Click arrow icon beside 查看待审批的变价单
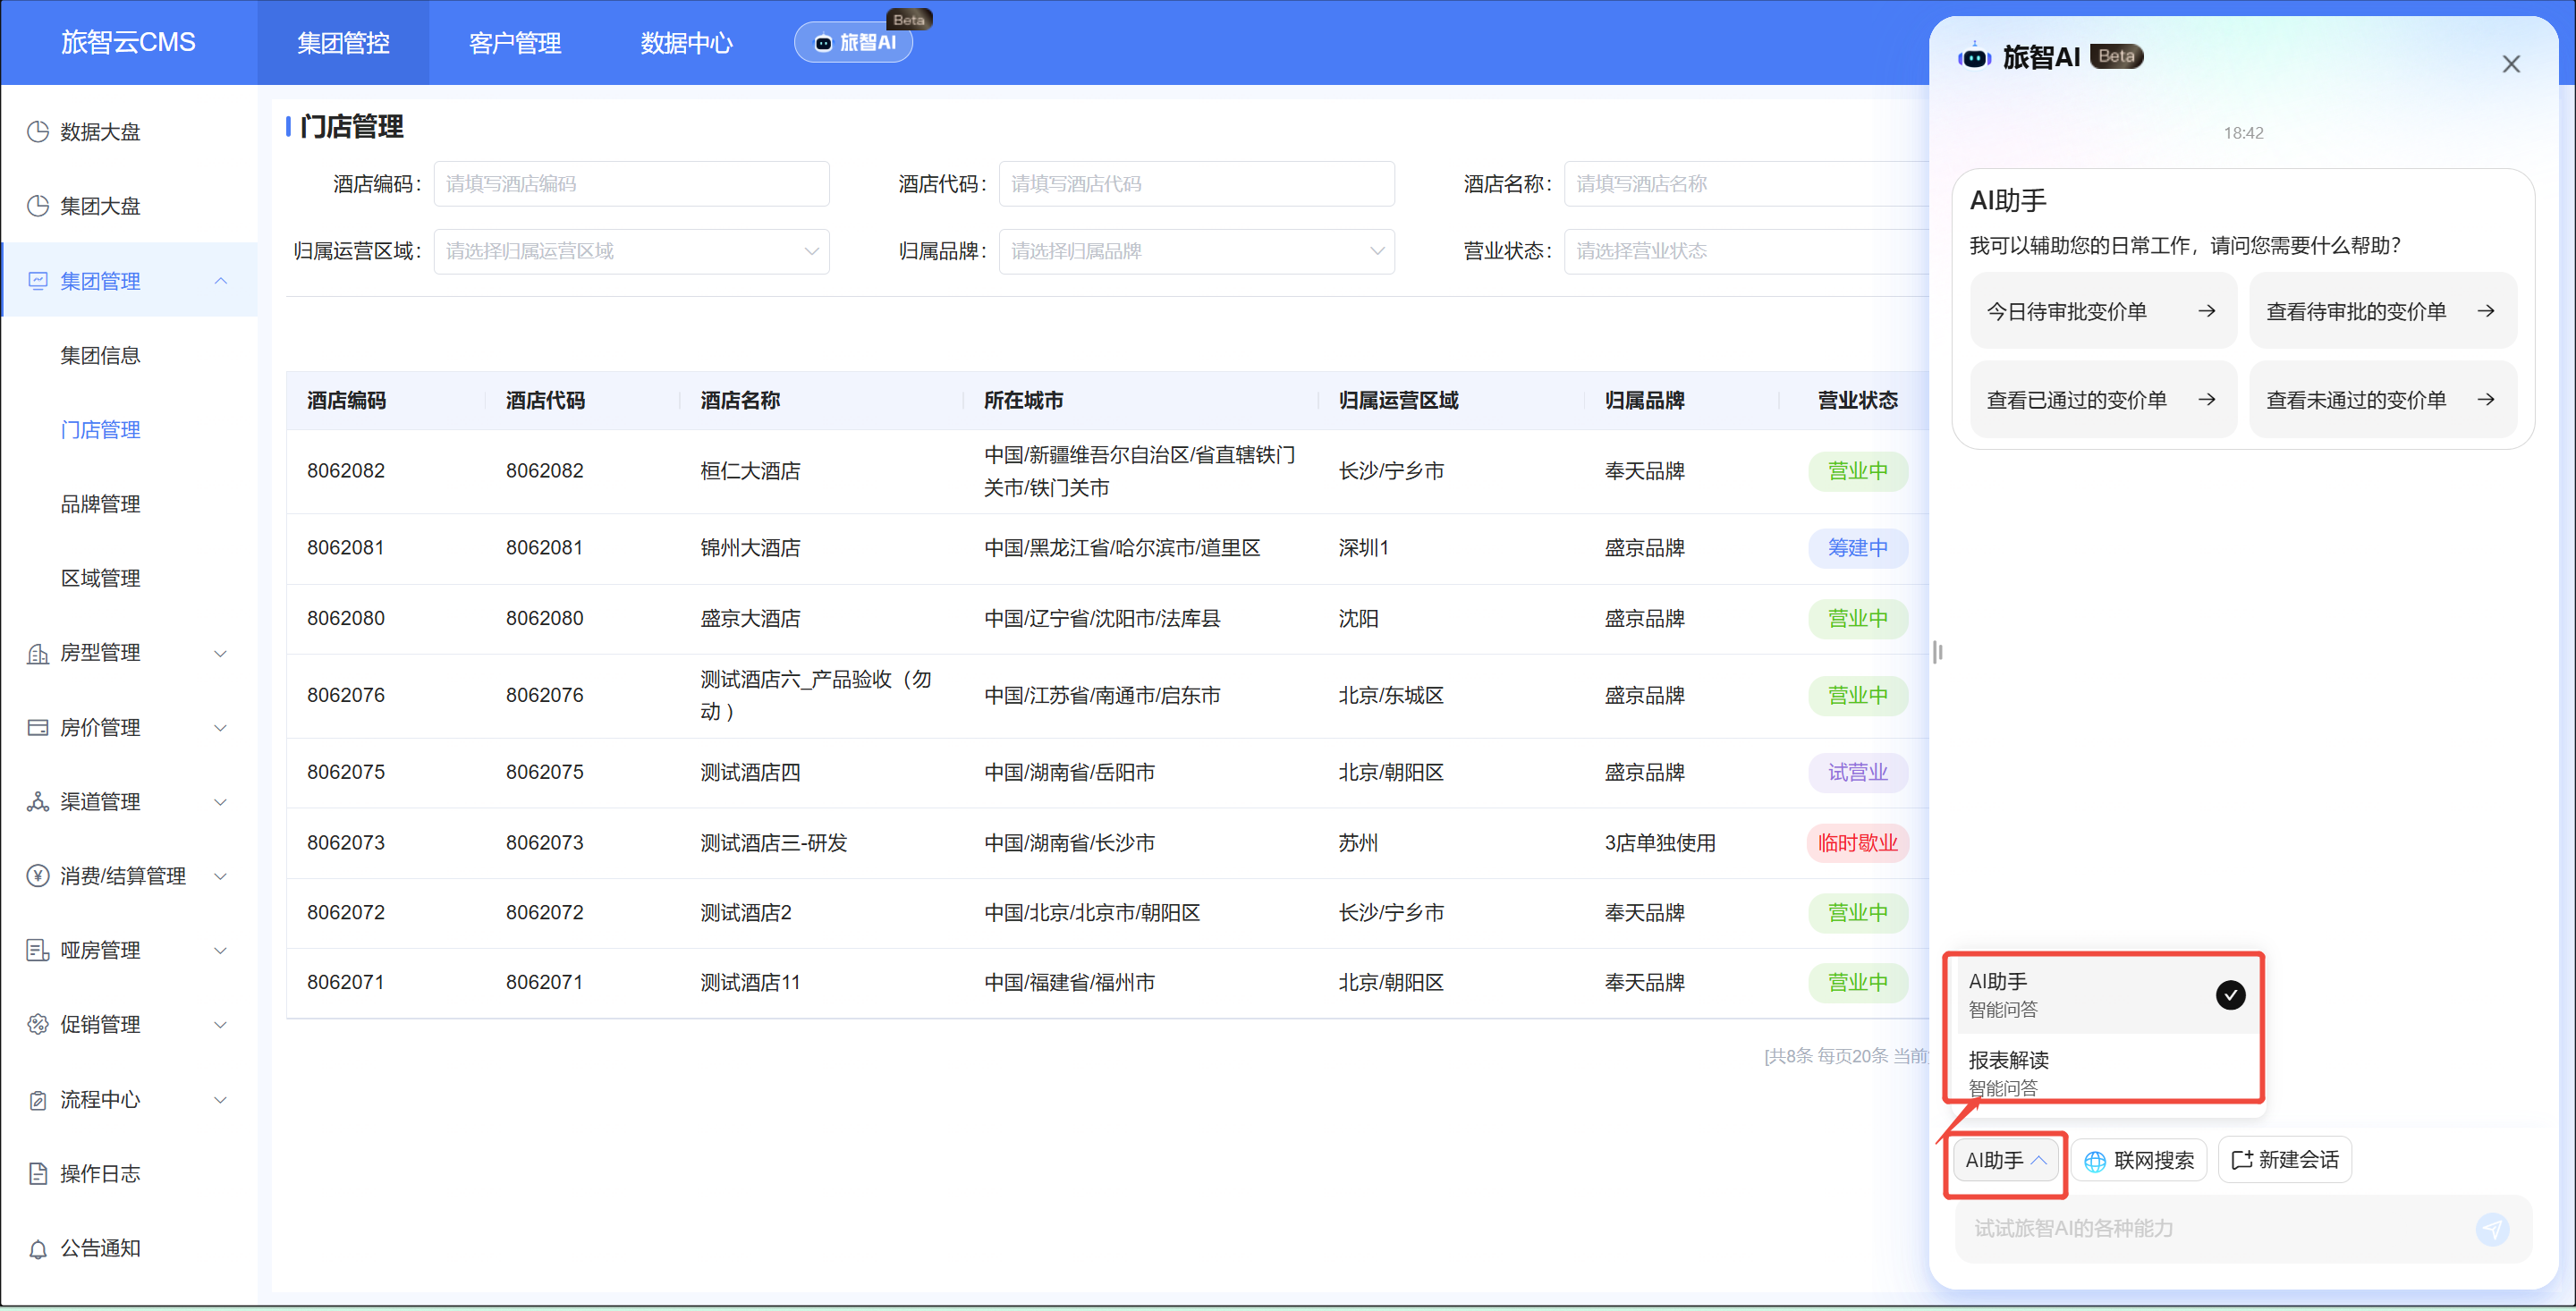 pos(2485,311)
